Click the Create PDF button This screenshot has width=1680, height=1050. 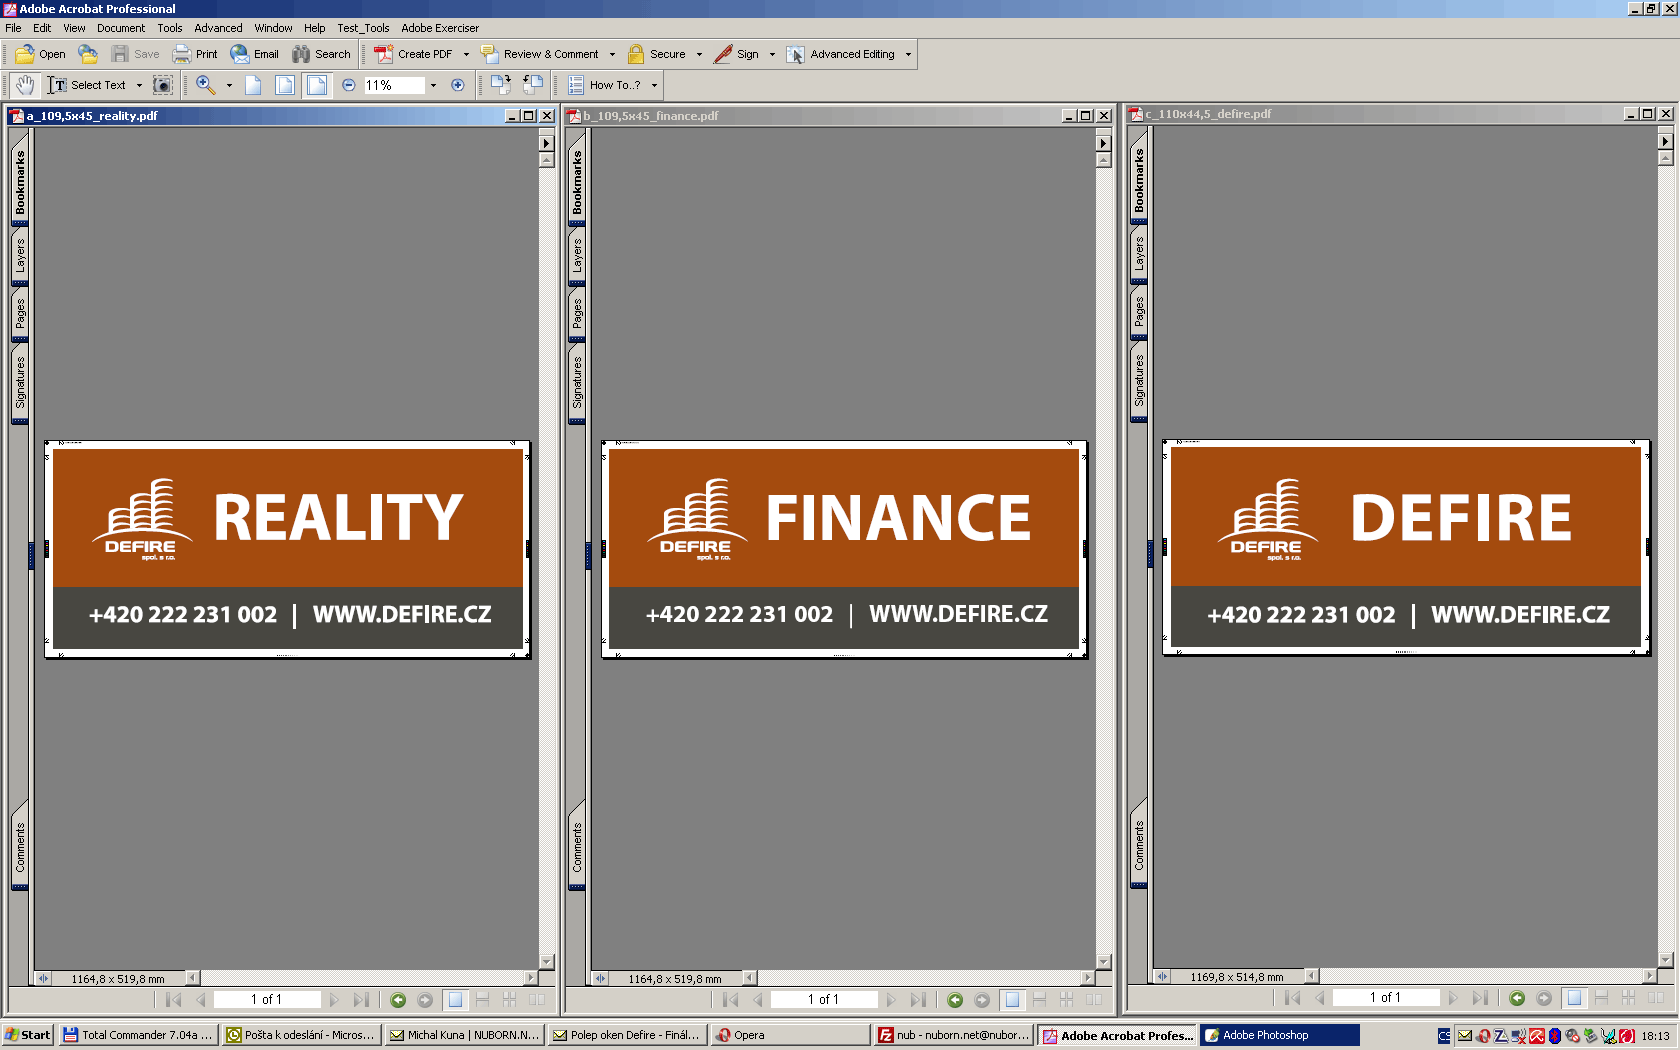(x=414, y=54)
